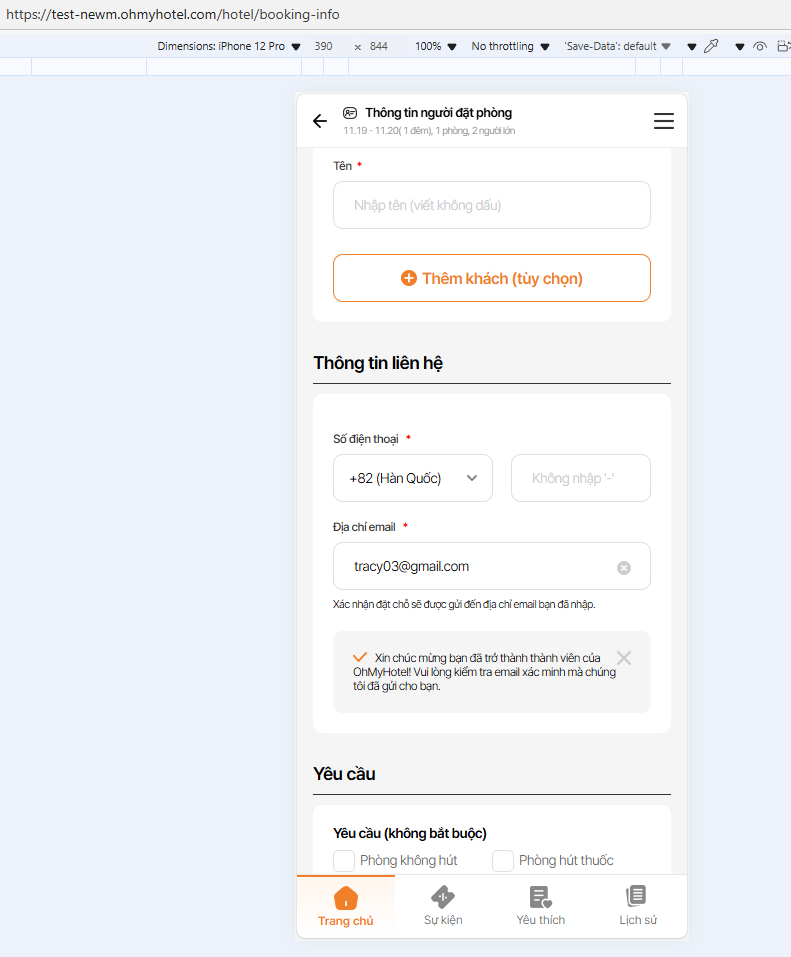Check the Phòng không hút checkbox

coord(344,860)
